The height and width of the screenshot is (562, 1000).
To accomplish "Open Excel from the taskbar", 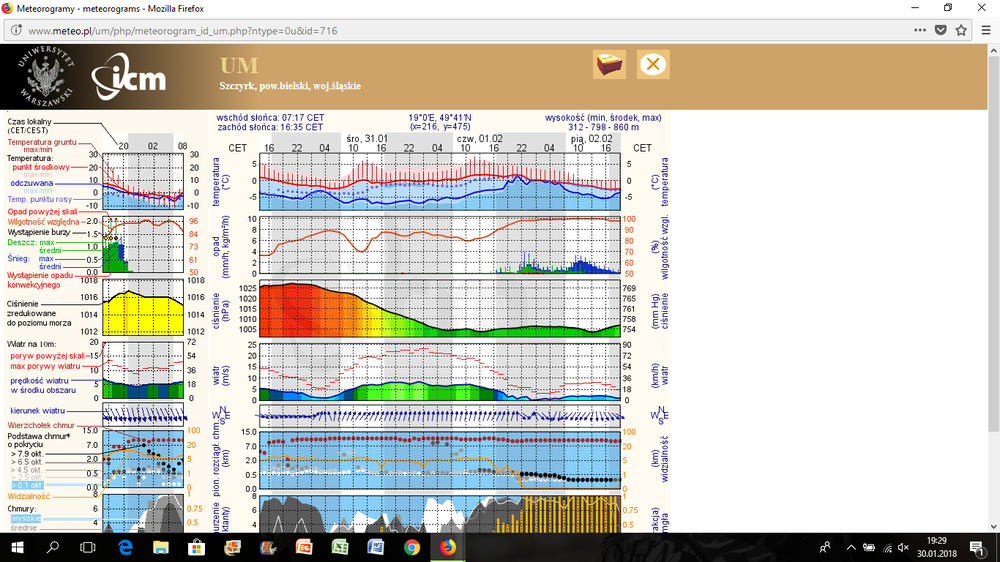I will (x=340, y=547).
